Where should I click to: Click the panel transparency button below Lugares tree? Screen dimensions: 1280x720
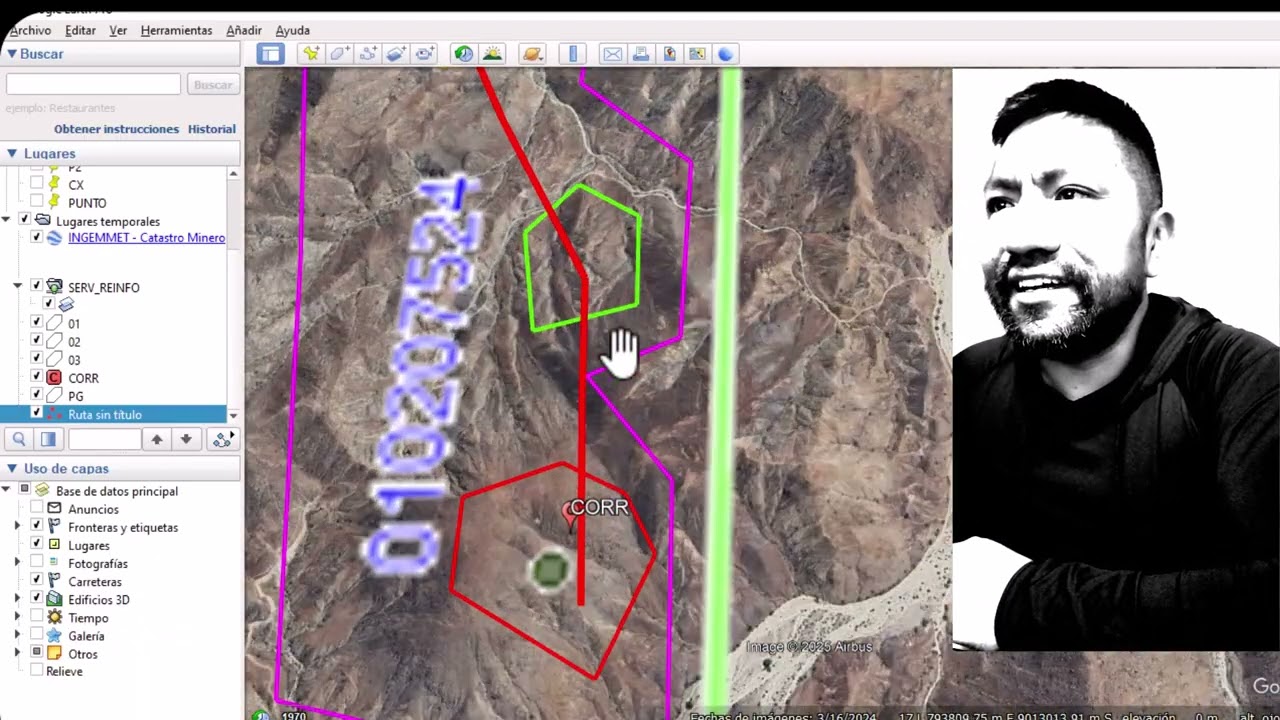point(48,439)
